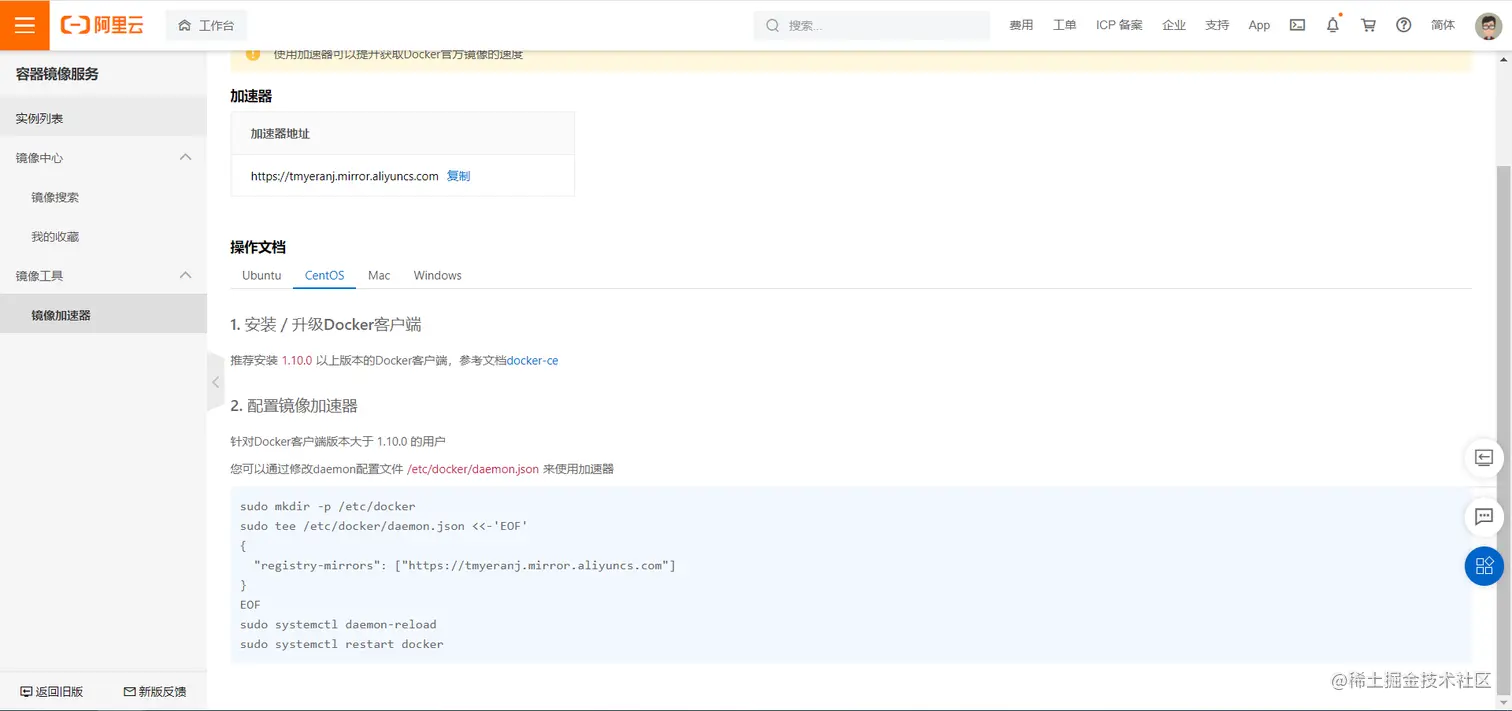
Task: Open 支持 in top navigation
Action: click(x=1217, y=25)
